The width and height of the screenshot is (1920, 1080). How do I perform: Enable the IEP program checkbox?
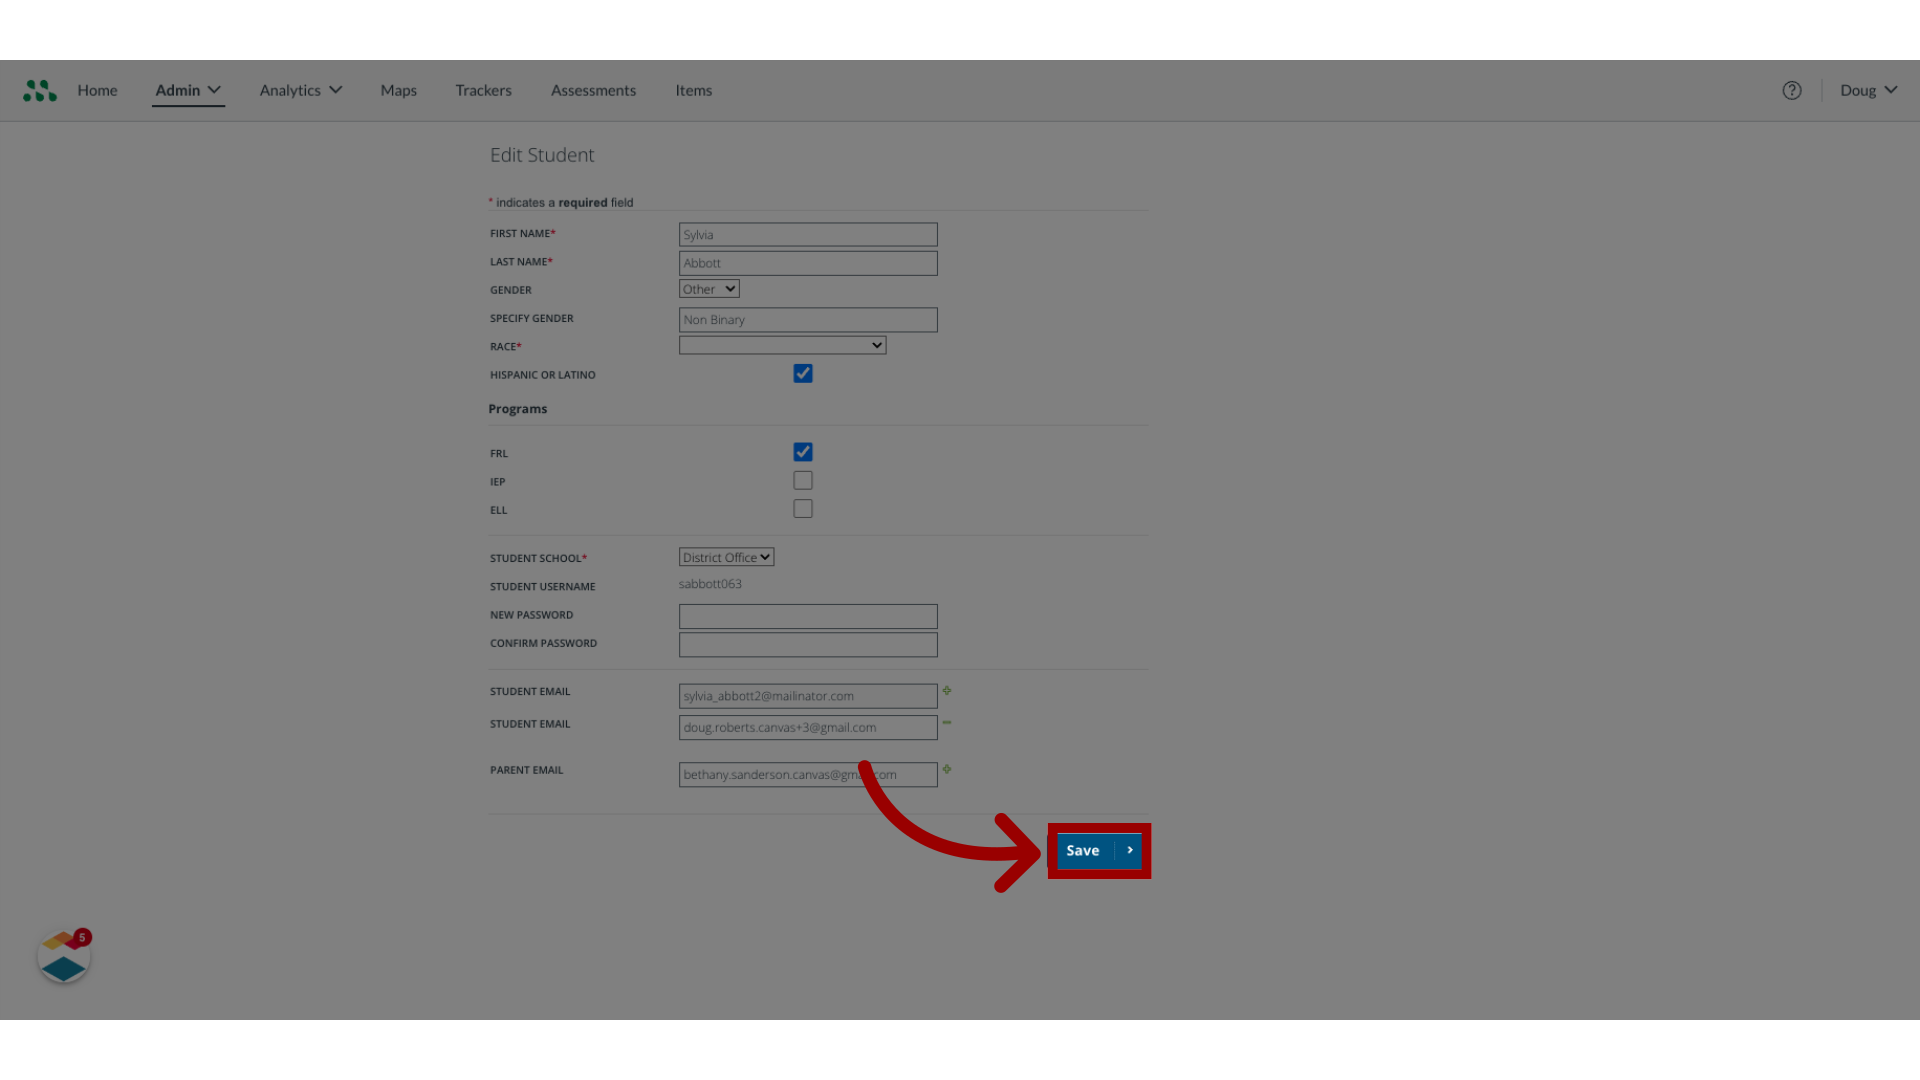pos(803,480)
